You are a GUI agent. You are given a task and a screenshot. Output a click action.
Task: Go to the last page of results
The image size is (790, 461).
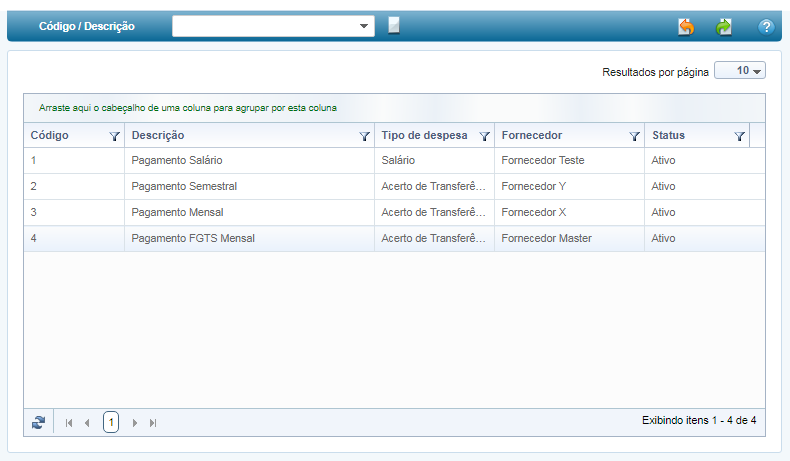click(153, 423)
